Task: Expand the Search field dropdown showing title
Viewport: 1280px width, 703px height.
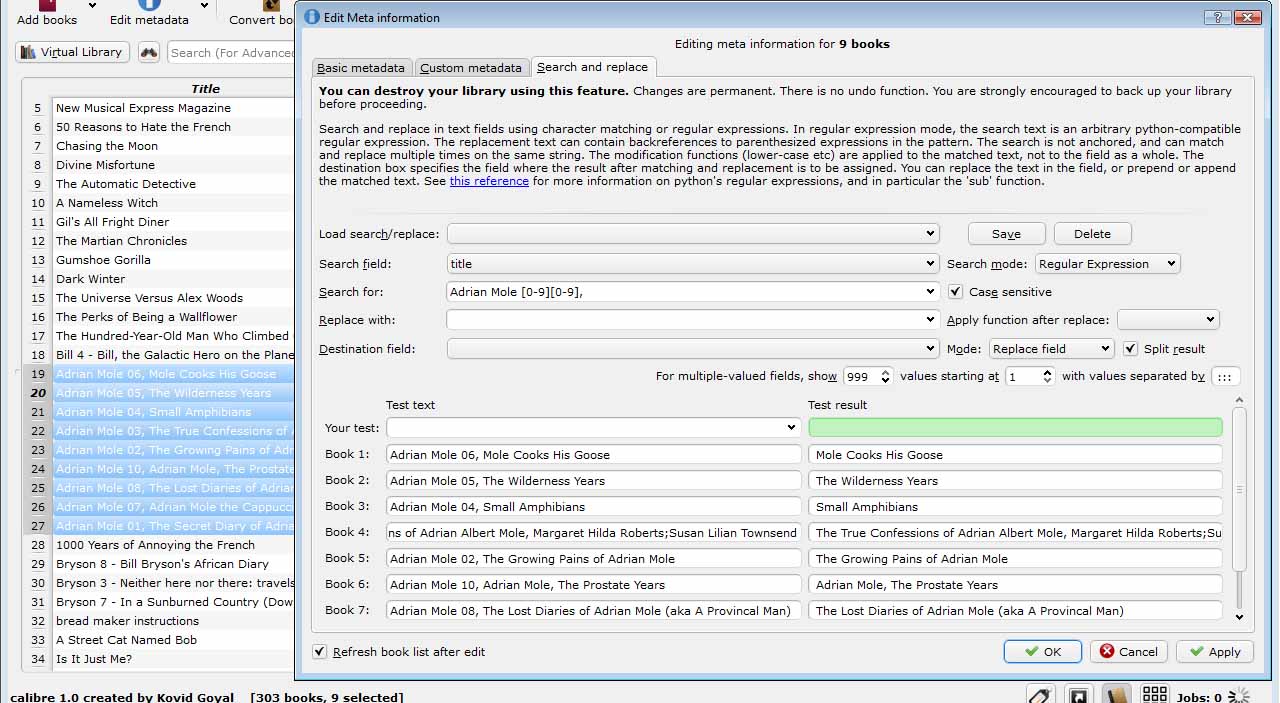Action: pos(692,264)
